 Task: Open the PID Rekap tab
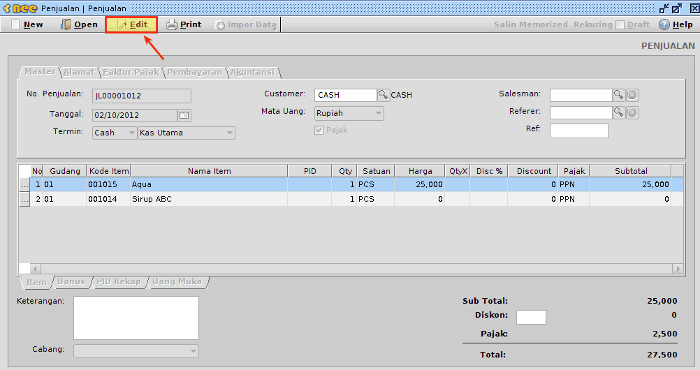click(118, 282)
